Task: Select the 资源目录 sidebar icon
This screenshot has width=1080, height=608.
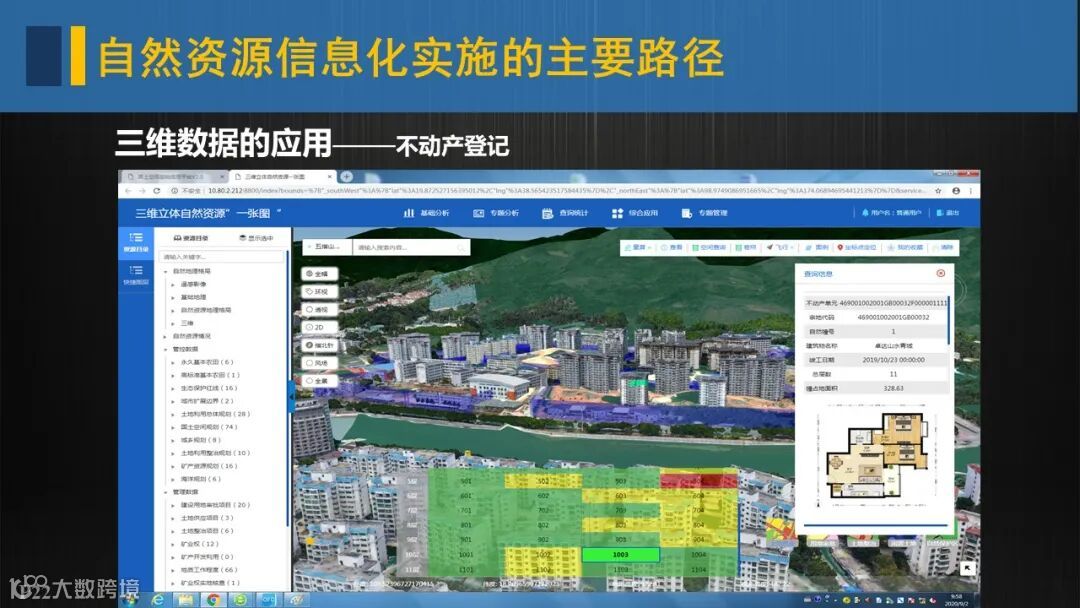Action: (136, 242)
